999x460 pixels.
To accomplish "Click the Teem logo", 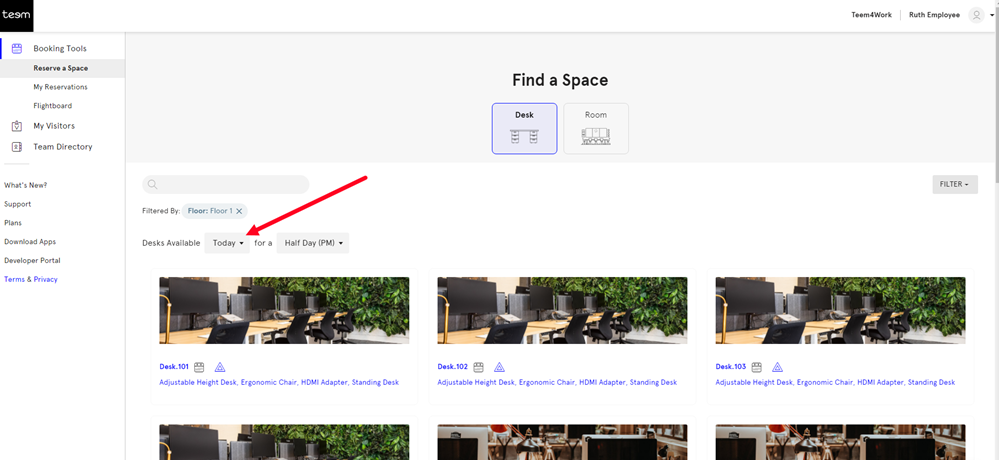I will click(x=16, y=16).
